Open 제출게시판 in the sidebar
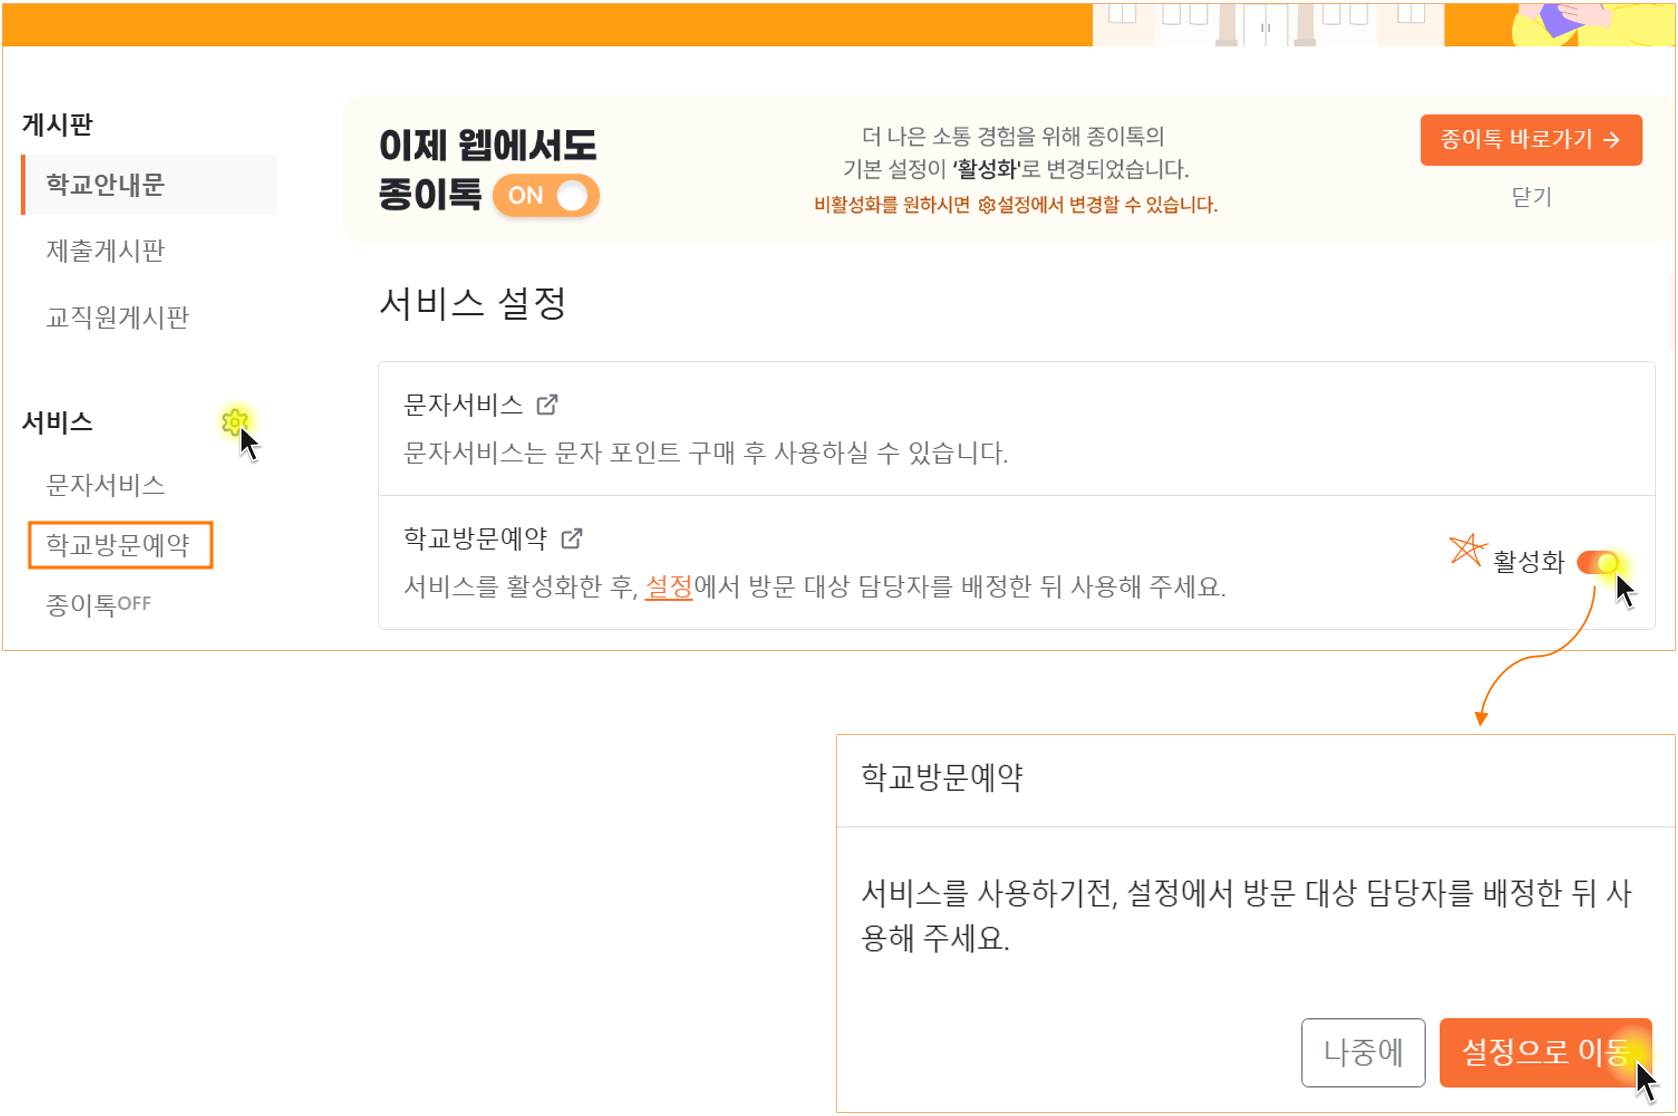 [105, 251]
